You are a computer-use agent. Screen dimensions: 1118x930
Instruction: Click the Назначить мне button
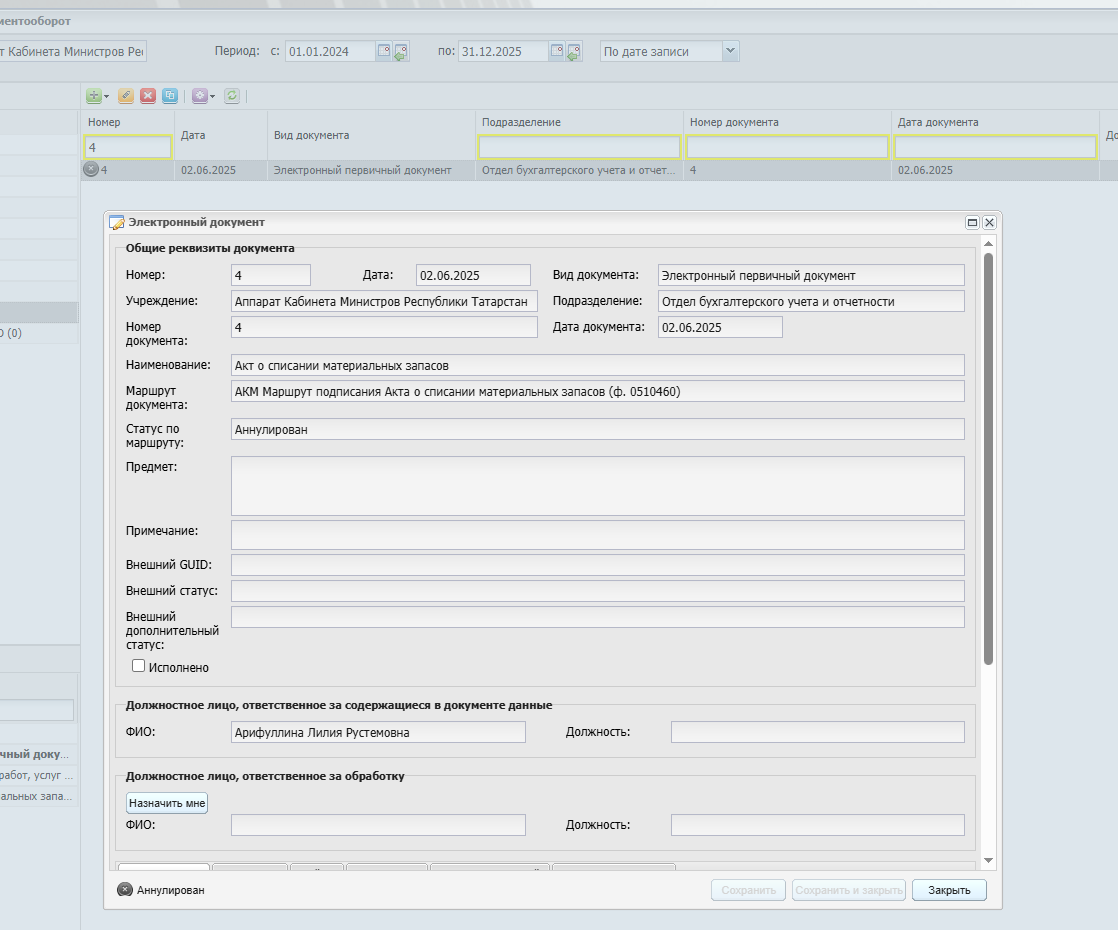tap(167, 803)
